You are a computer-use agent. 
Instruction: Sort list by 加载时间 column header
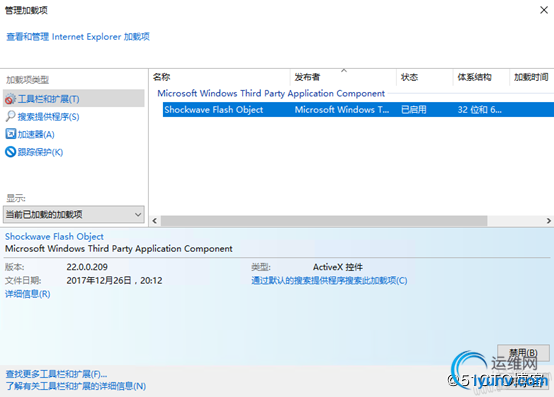(532, 77)
